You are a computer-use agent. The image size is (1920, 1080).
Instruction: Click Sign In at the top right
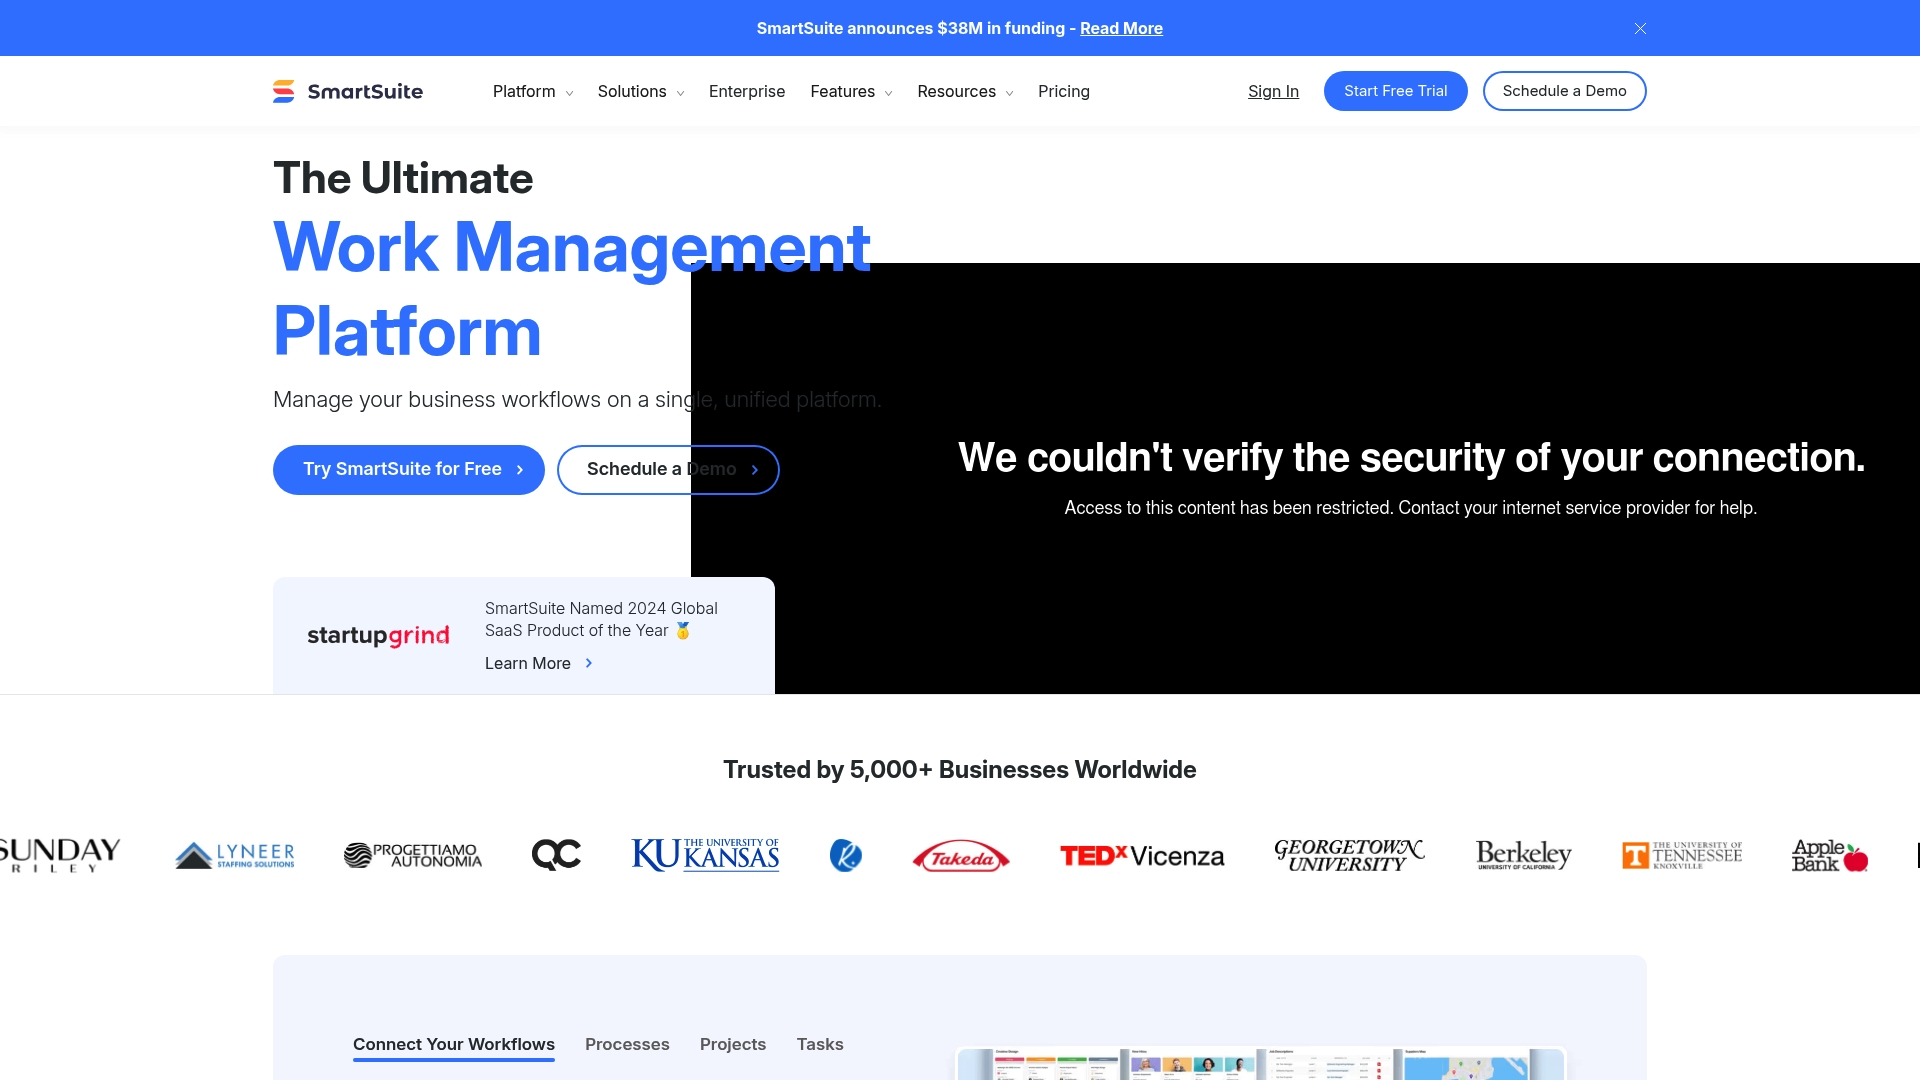click(1273, 91)
